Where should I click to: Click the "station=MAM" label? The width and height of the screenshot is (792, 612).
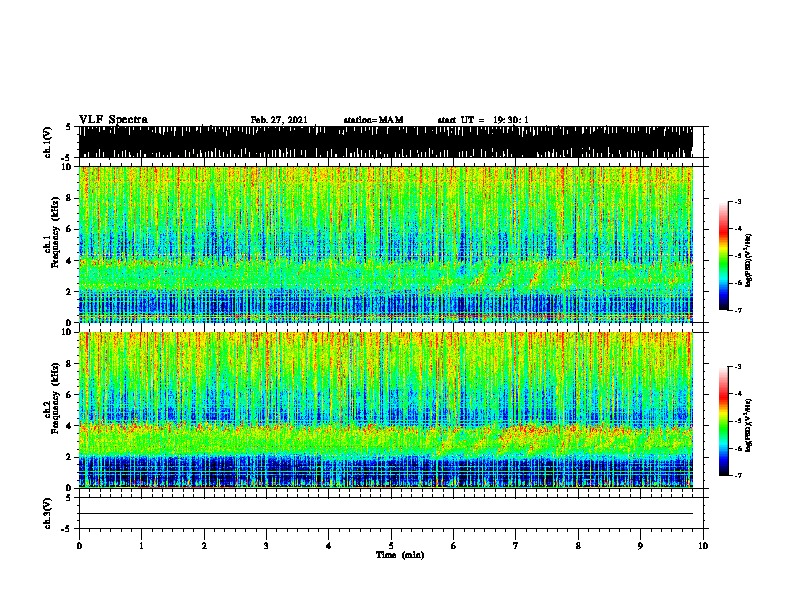pos(373,120)
